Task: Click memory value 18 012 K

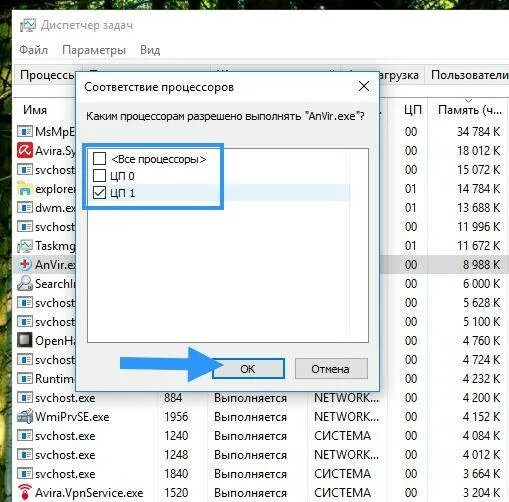Action: click(478, 151)
